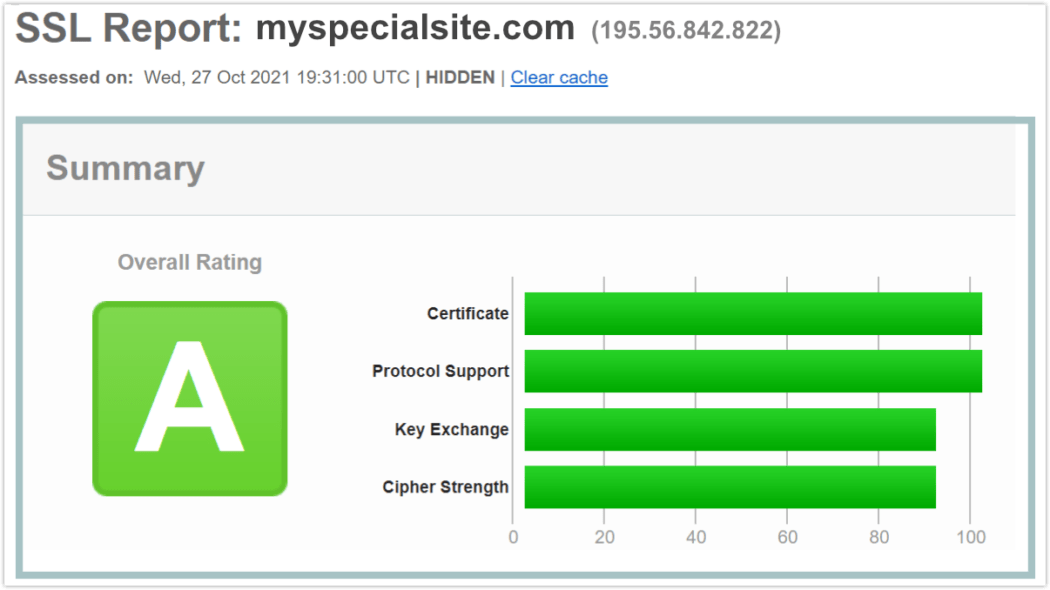Select the 100 mark on chart axis
This screenshot has width=1050, height=590.
[x=971, y=536]
